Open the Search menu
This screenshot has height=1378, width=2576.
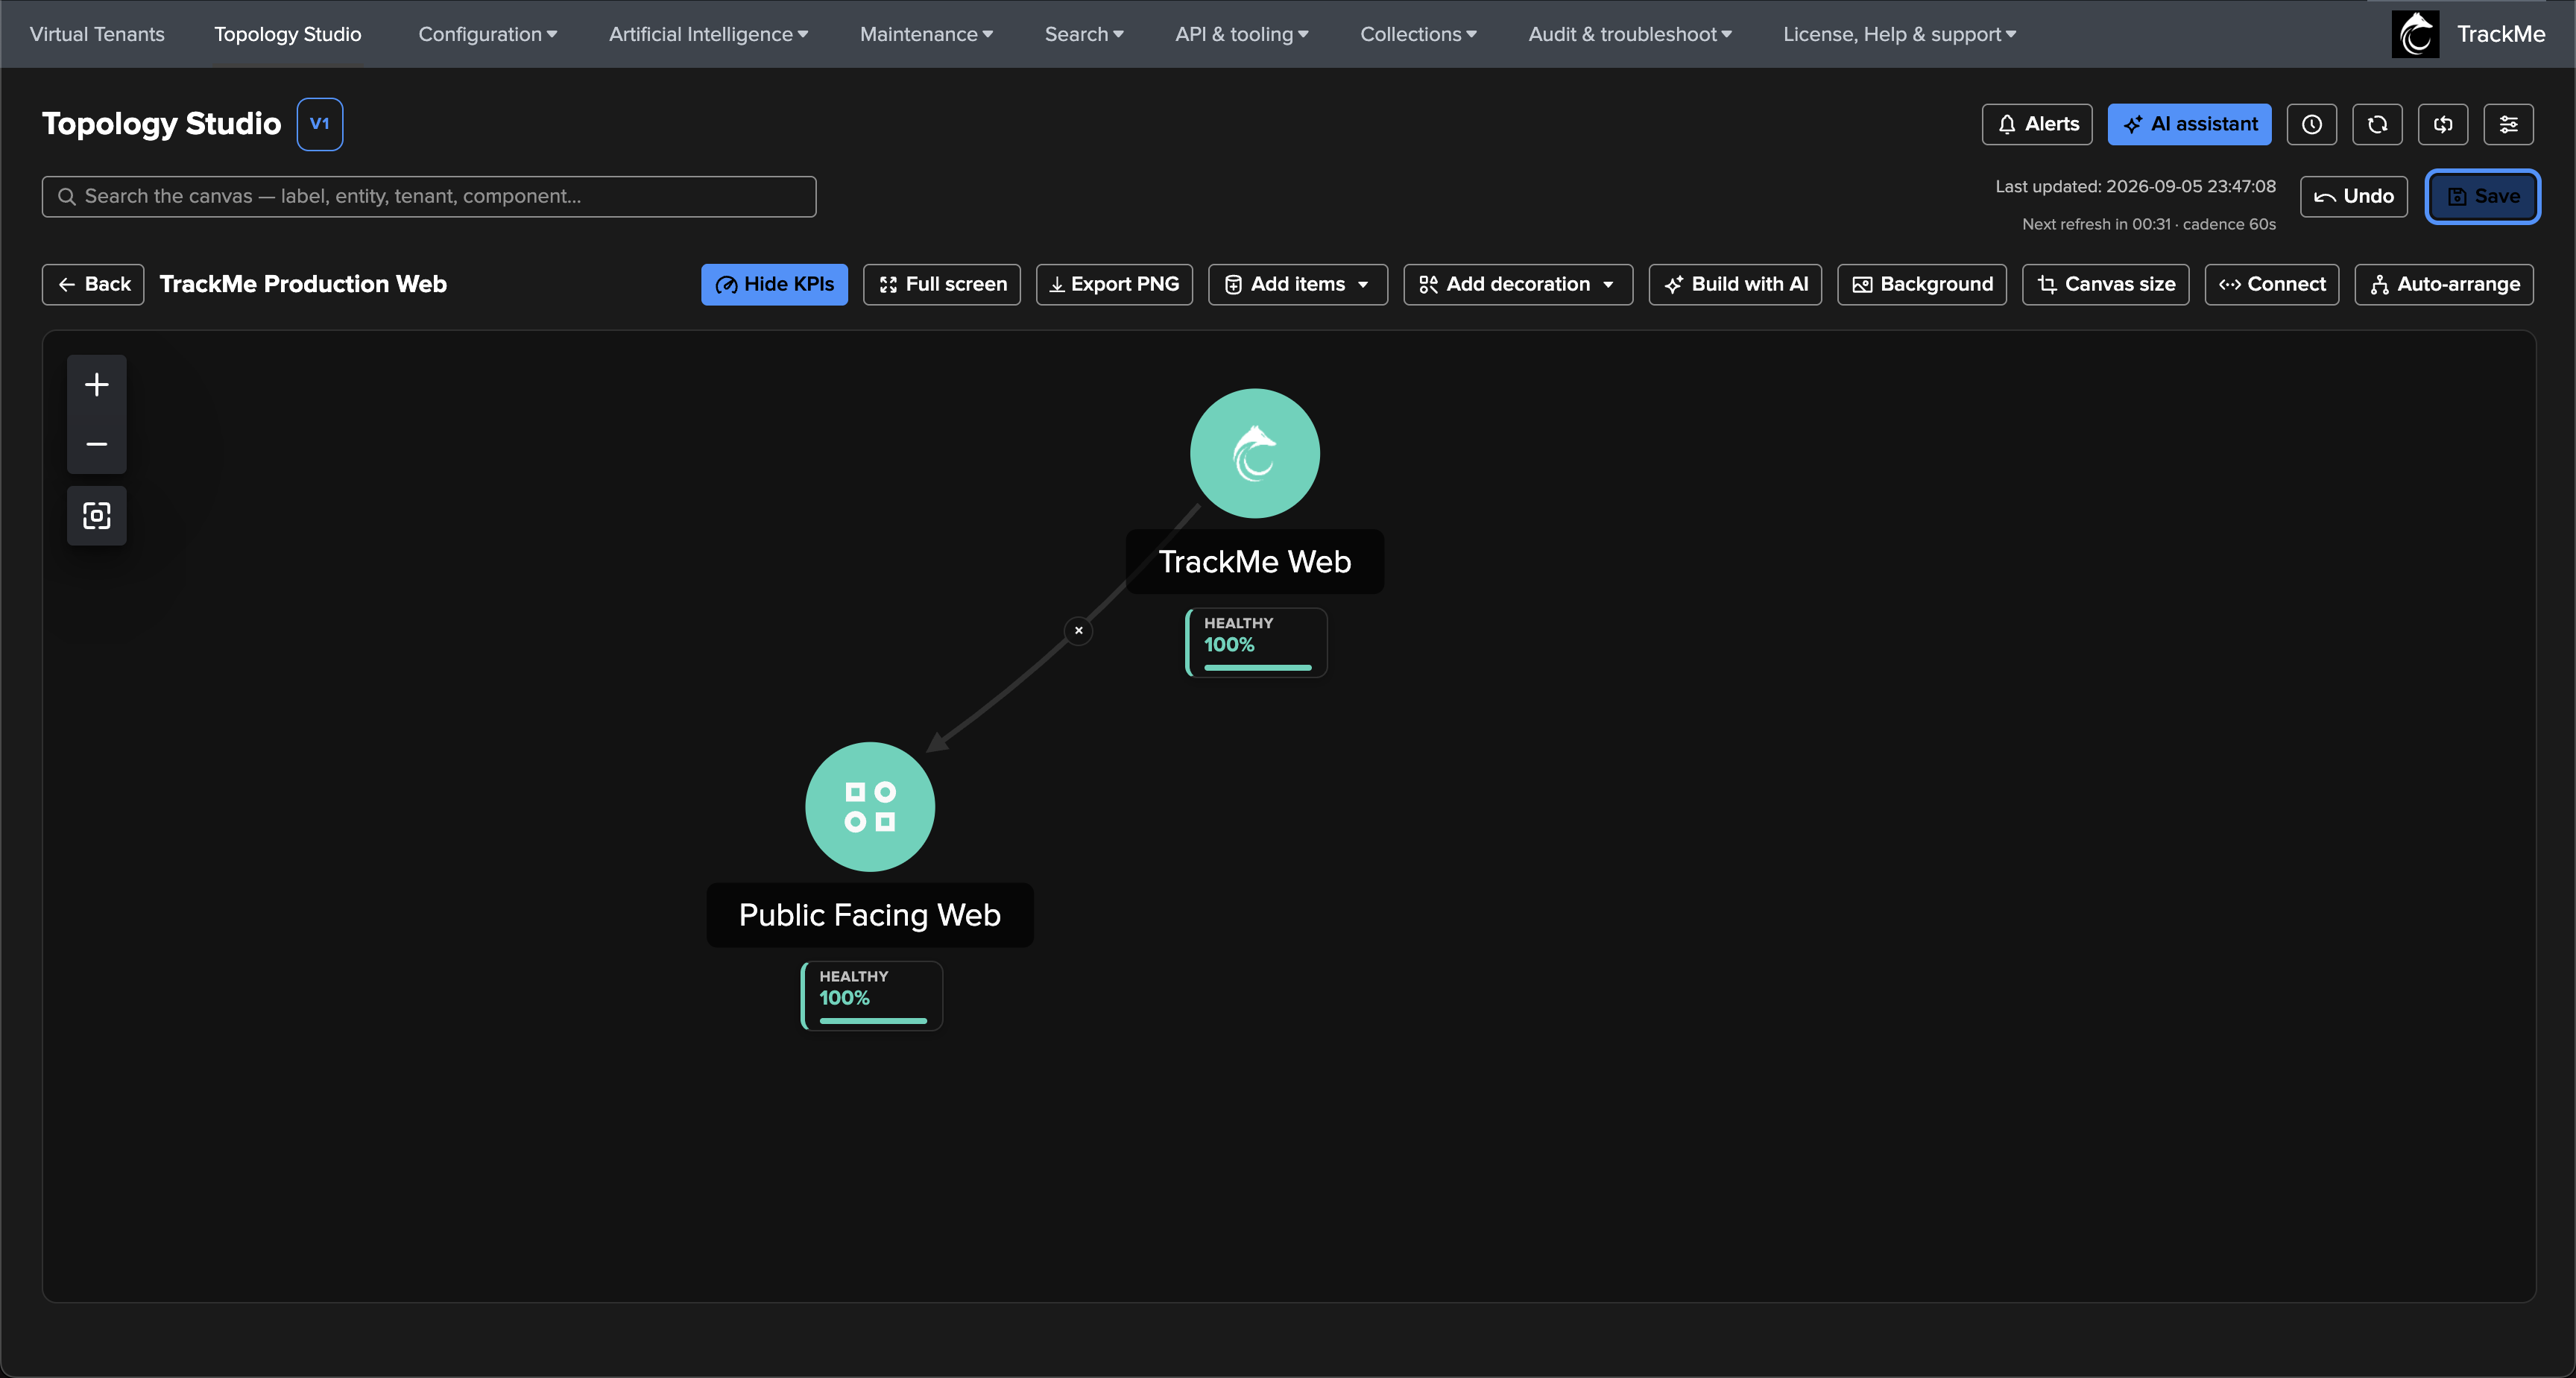(1084, 34)
